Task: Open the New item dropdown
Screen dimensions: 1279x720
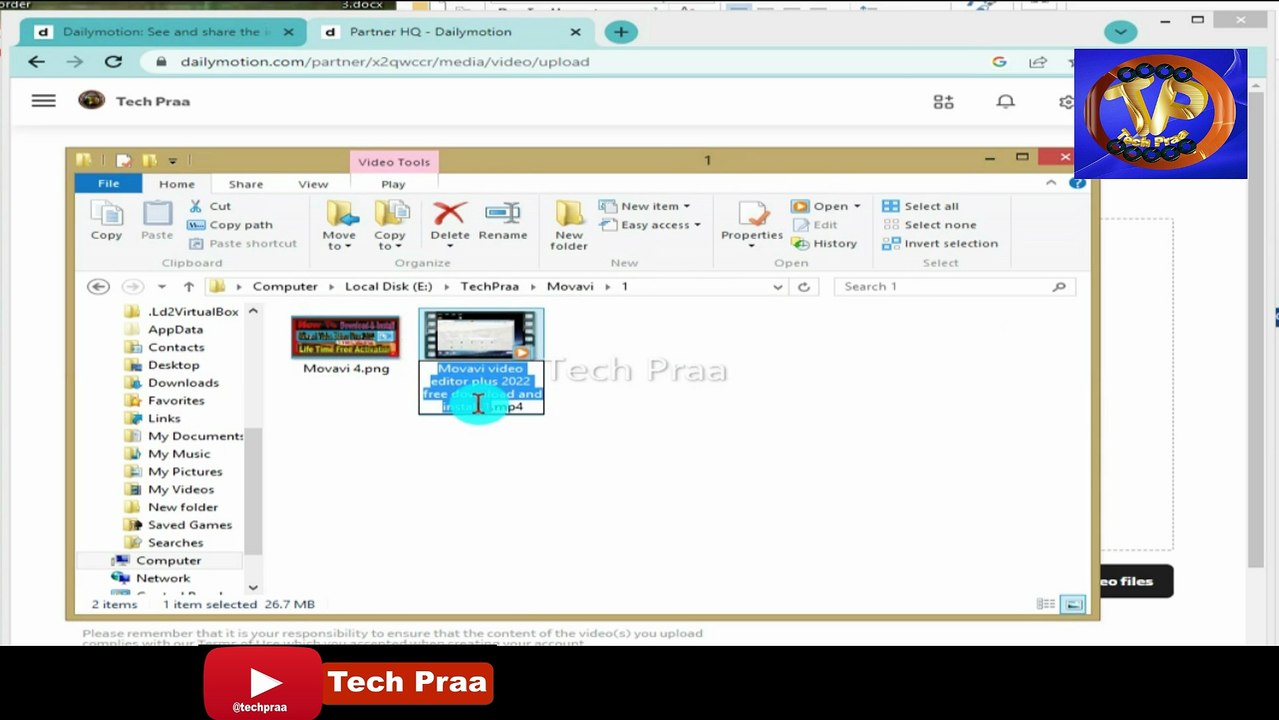Action: coord(645,206)
